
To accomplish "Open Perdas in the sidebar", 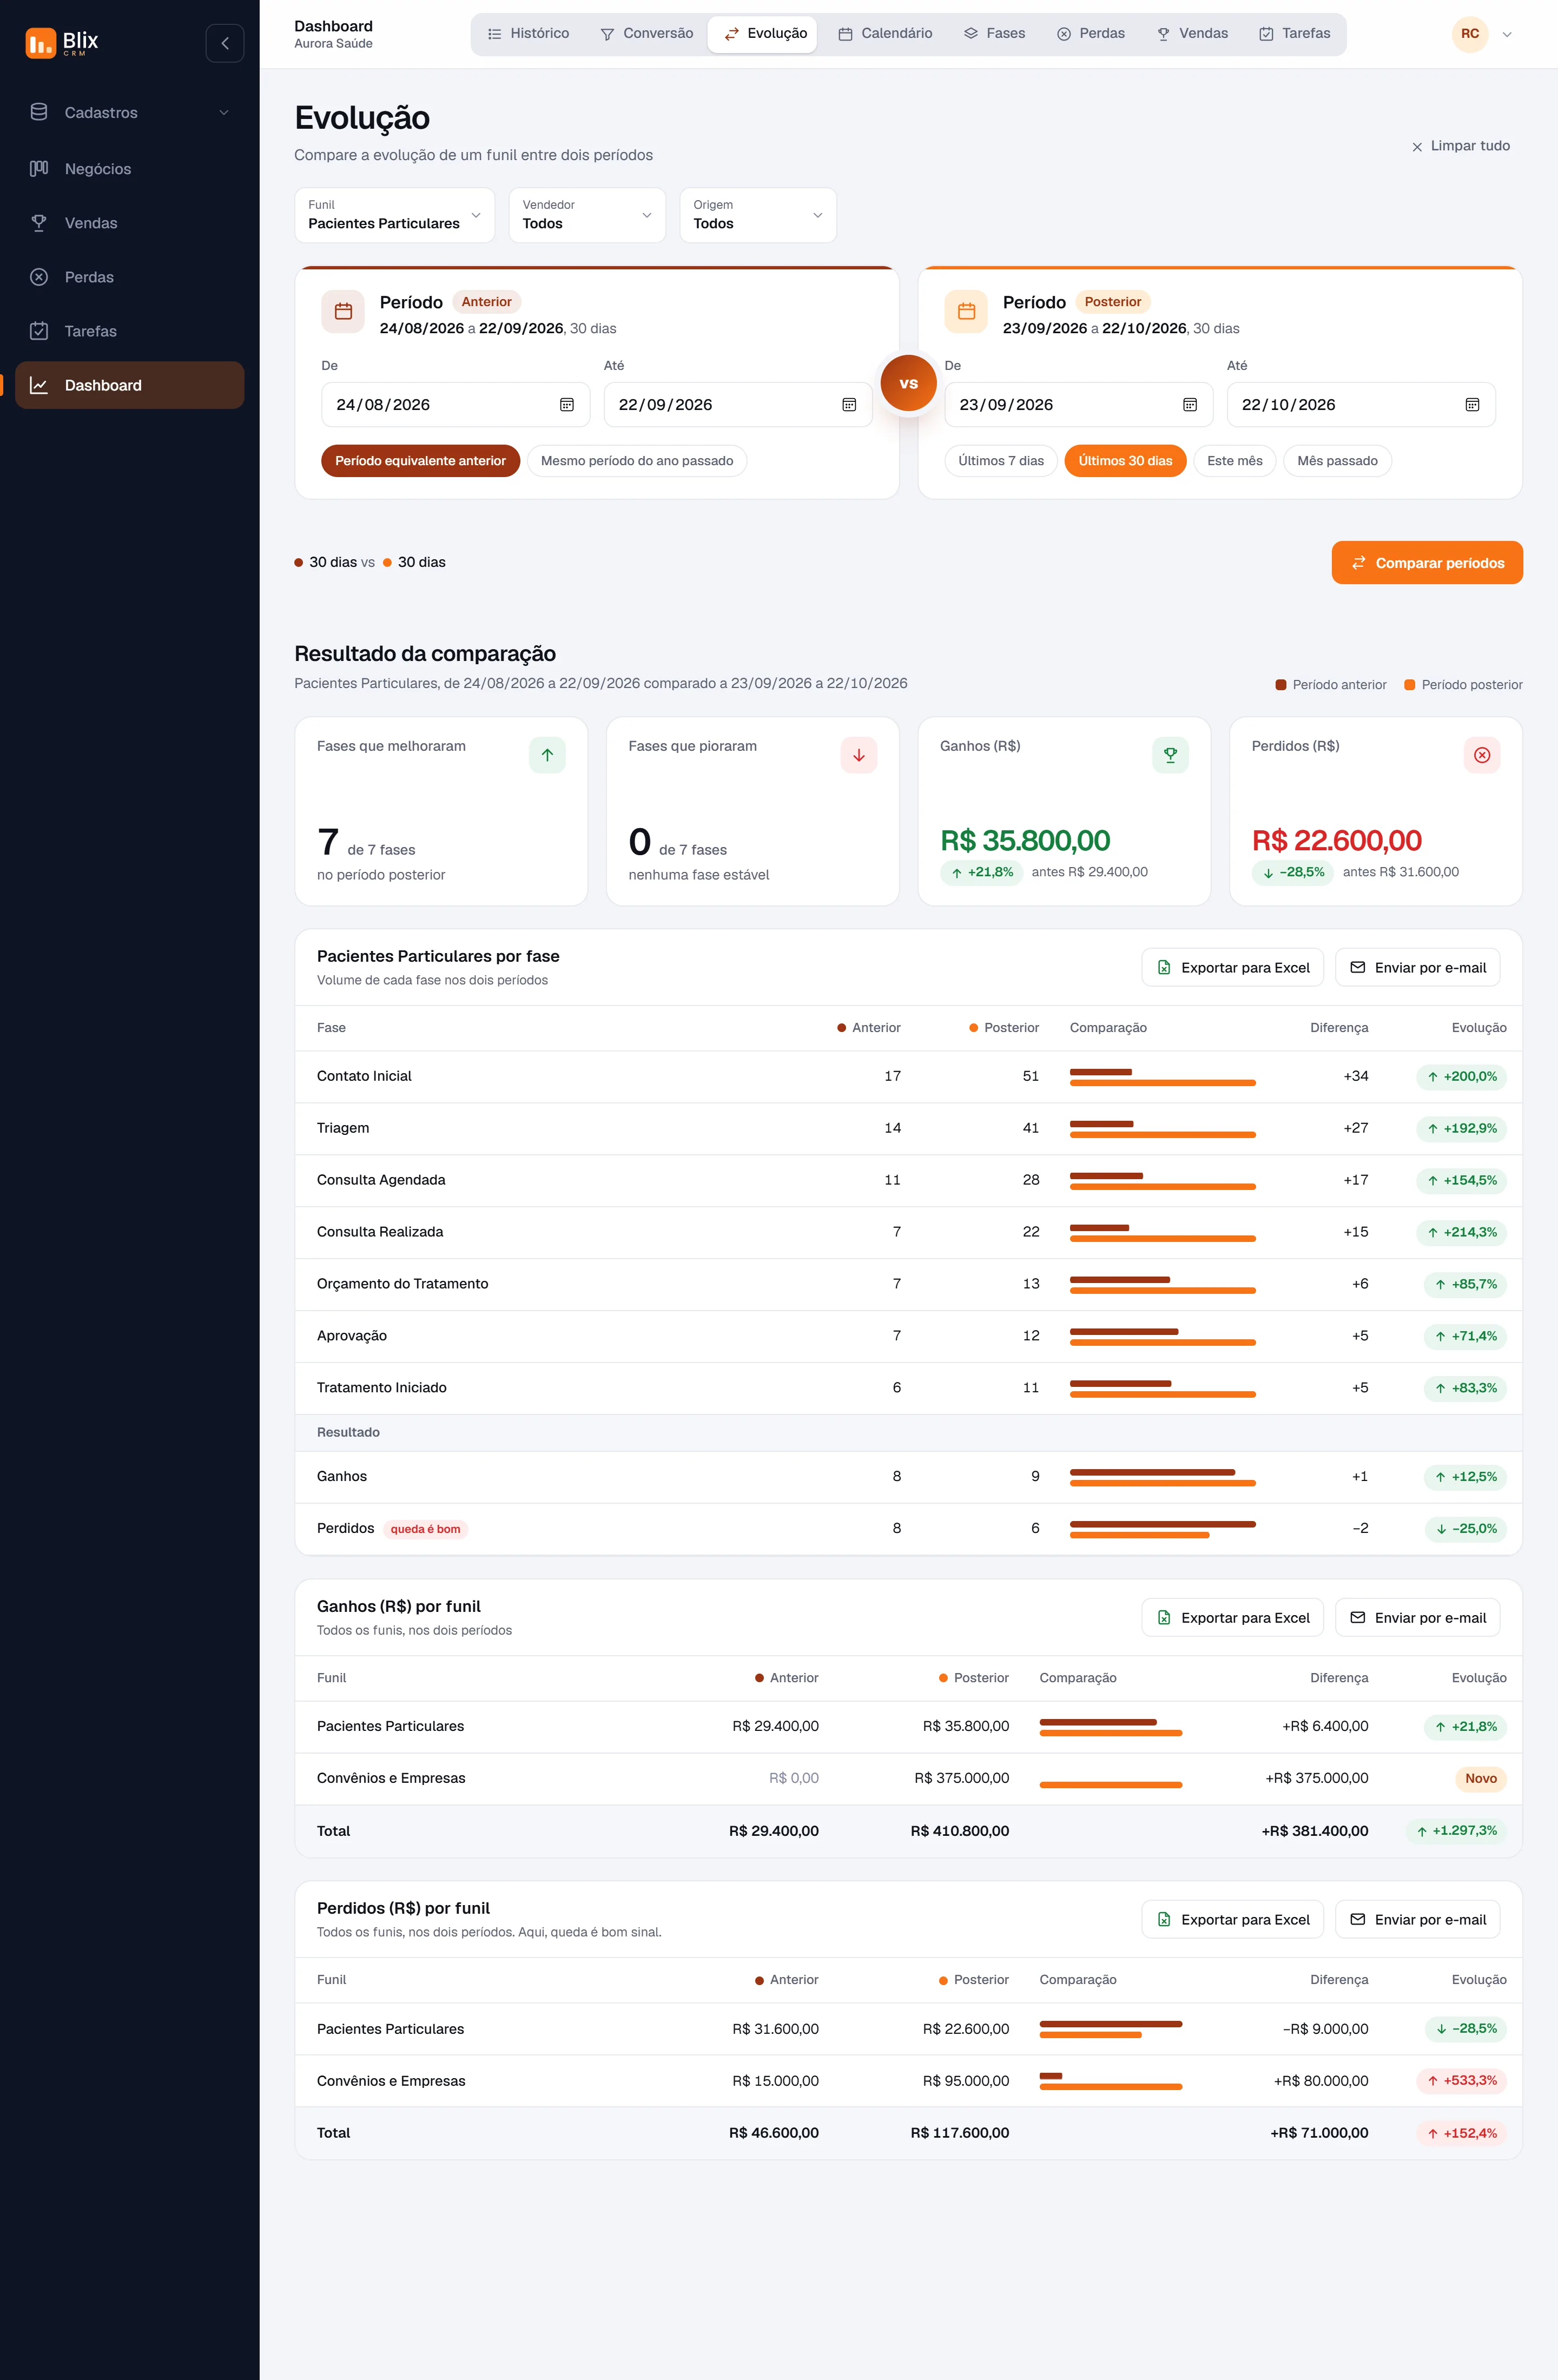I will coord(129,277).
